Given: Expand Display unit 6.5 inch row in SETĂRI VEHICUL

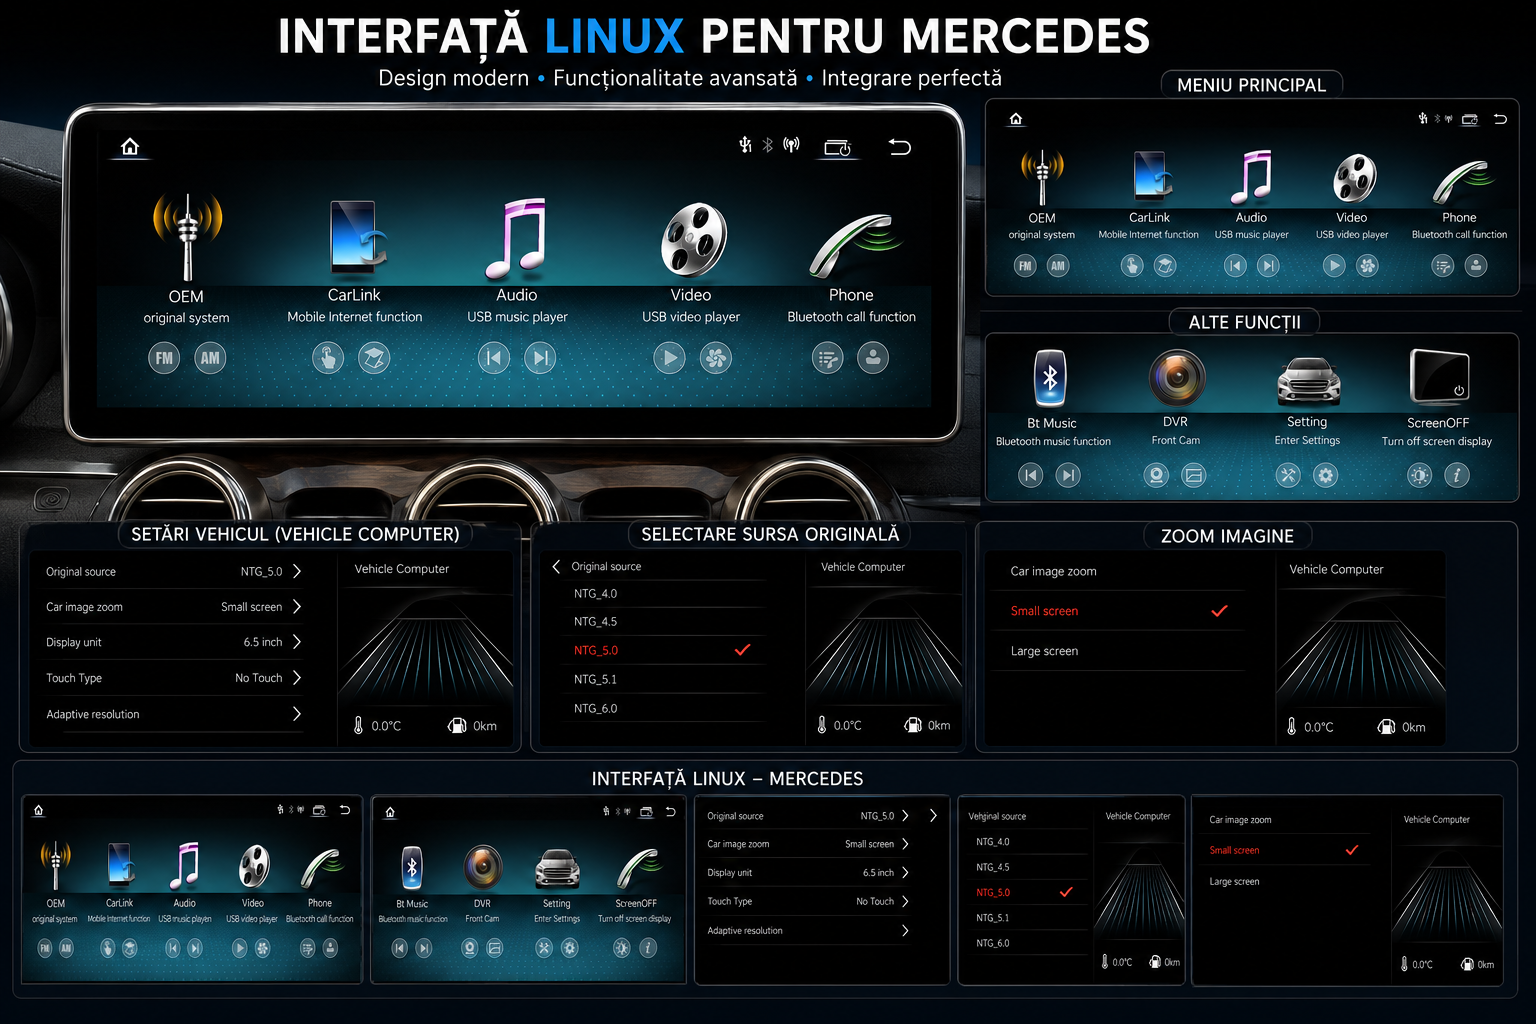Looking at the screenshot, I should point(172,642).
